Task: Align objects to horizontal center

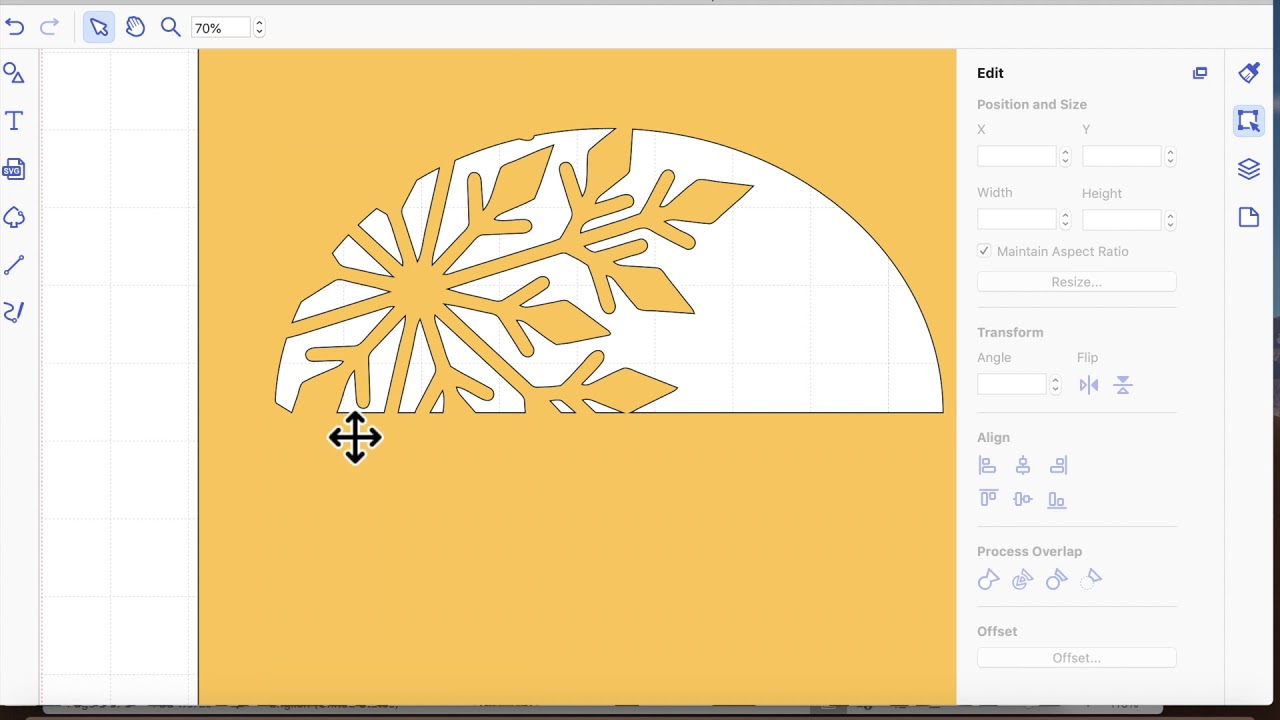Action: pos(1023,465)
